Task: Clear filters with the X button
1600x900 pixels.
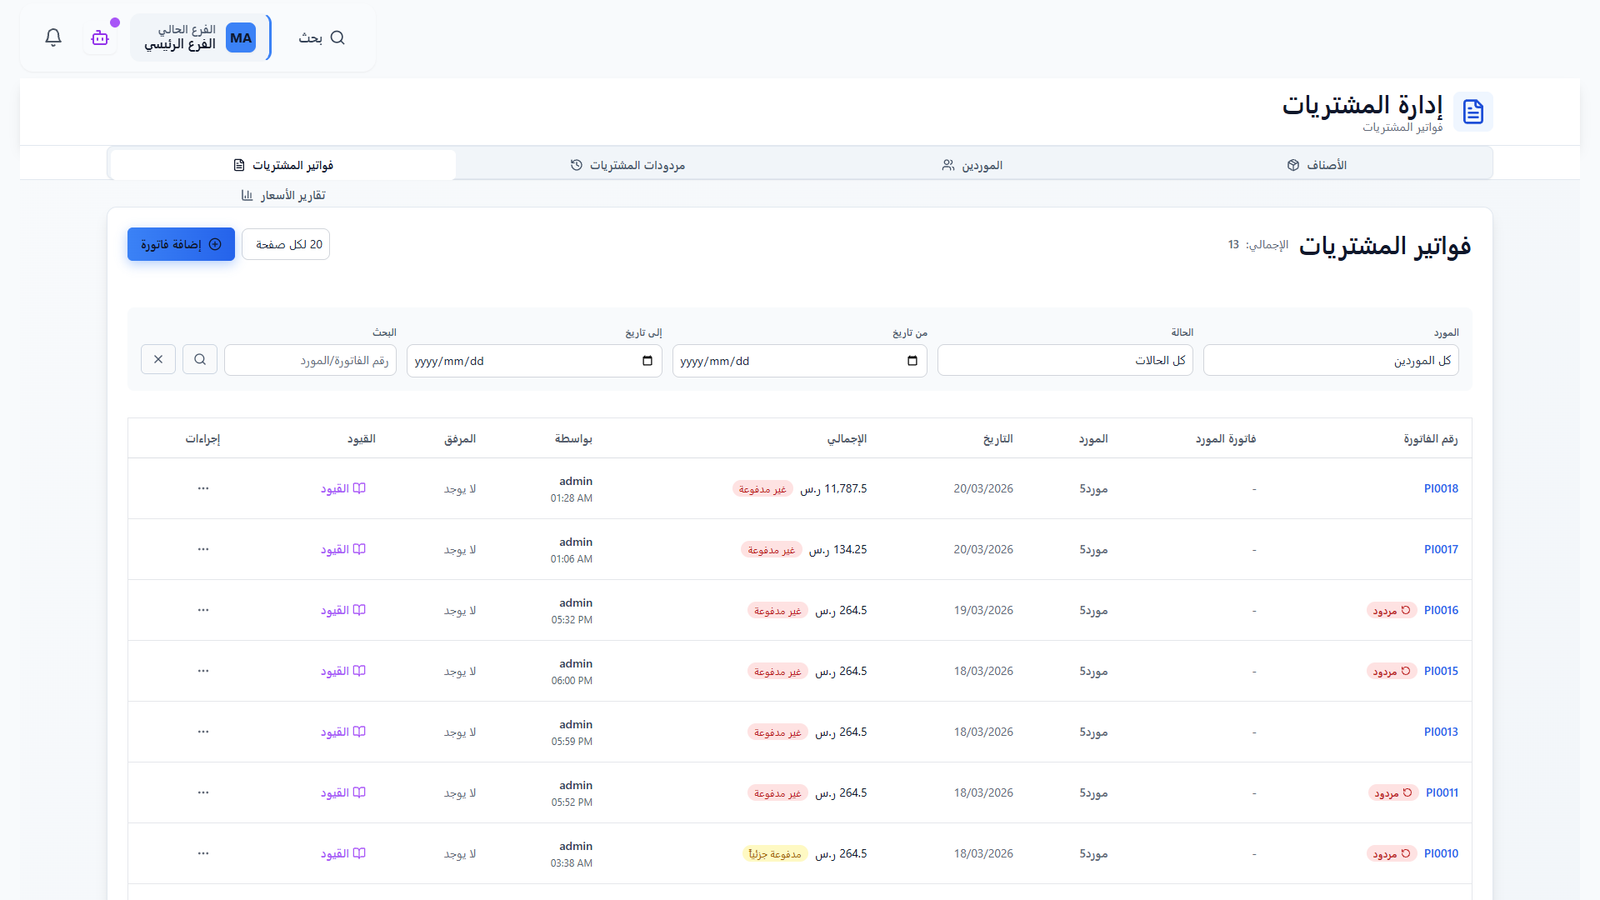Action: click(x=158, y=360)
